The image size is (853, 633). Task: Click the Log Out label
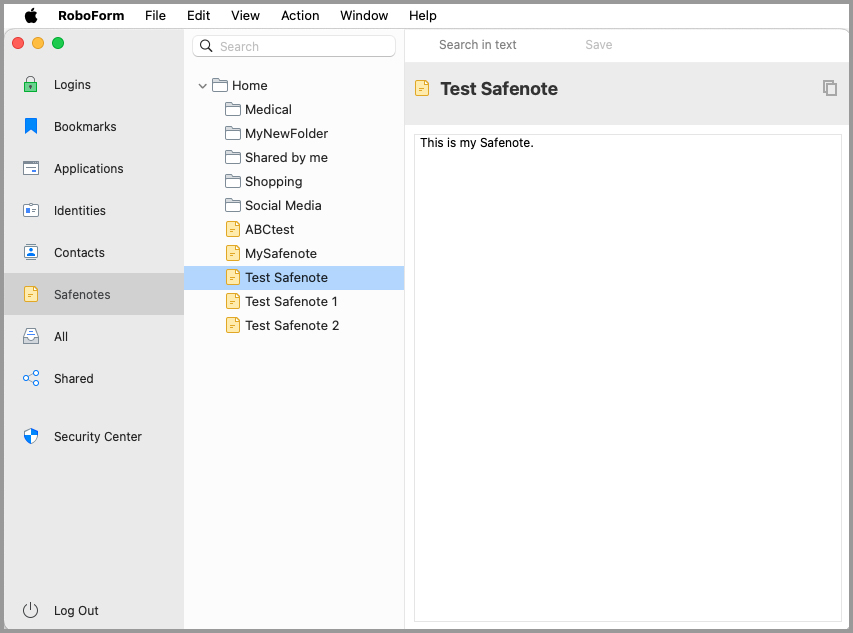(76, 611)
